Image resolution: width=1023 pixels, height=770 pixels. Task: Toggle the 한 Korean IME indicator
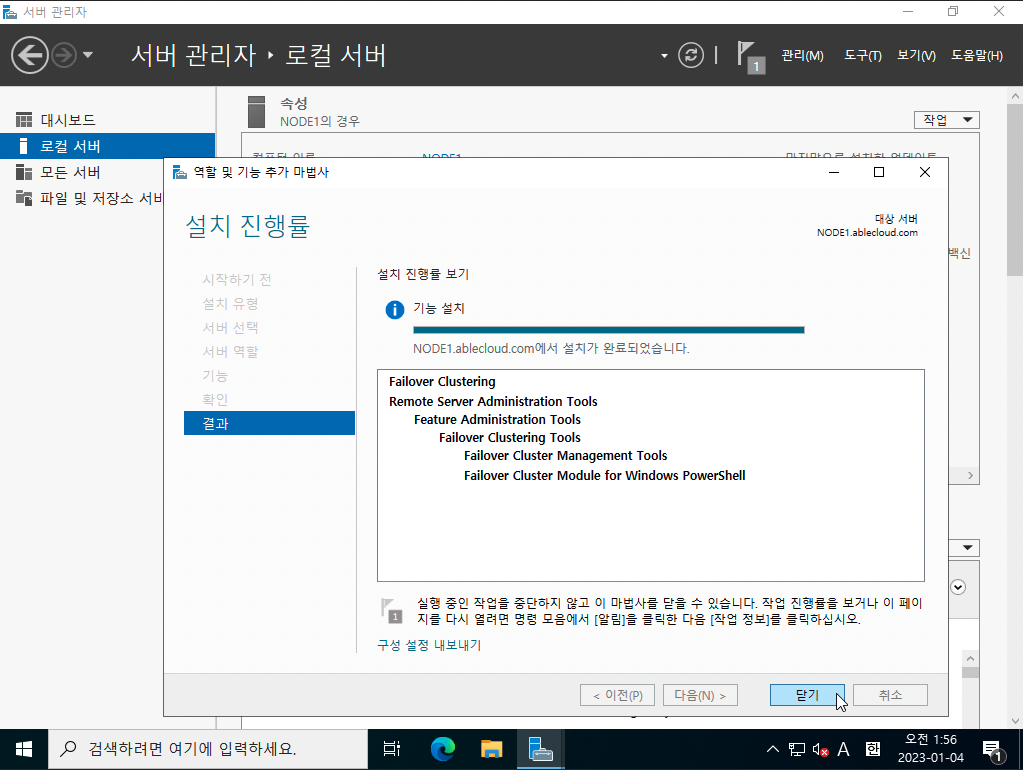(873, 749)
